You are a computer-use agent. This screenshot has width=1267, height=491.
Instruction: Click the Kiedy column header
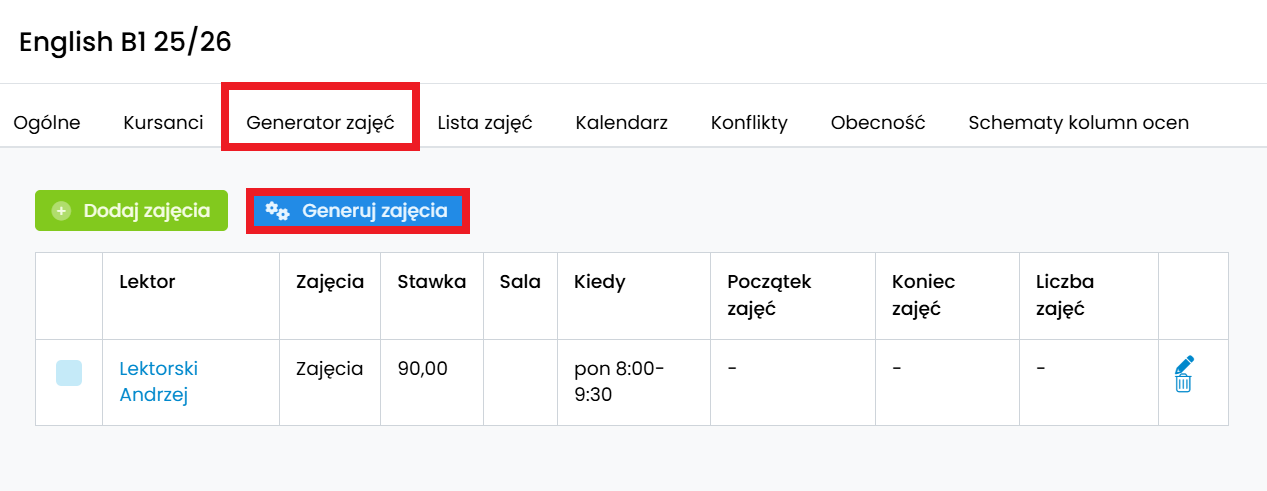tap(599, 282)
